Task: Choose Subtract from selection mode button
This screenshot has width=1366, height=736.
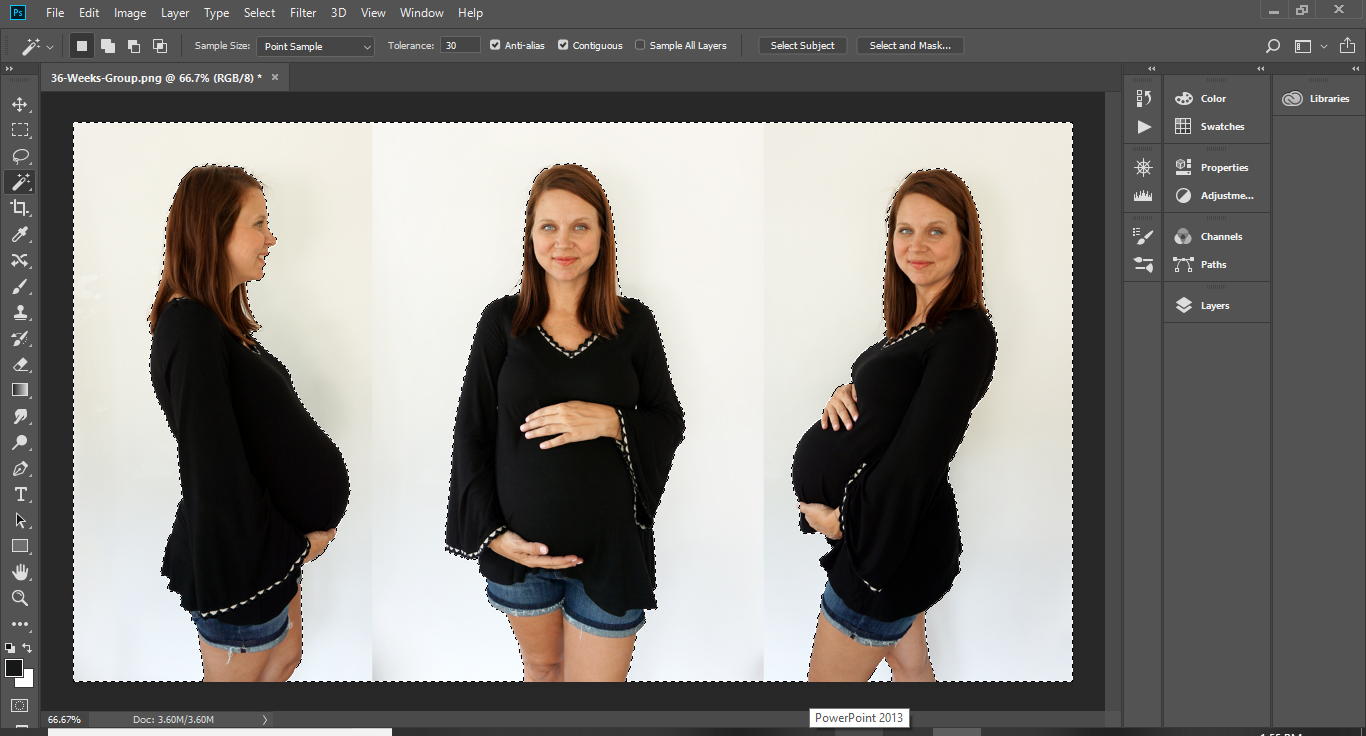Action: (134, 46)
